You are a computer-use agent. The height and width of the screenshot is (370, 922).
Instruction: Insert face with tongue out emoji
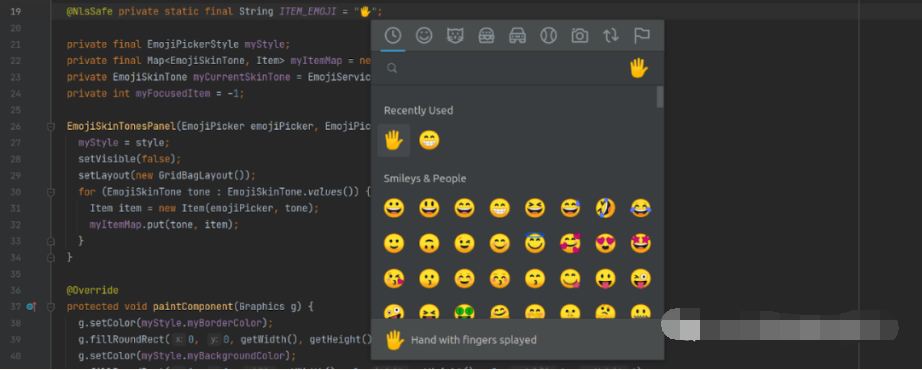pos(606,279)
